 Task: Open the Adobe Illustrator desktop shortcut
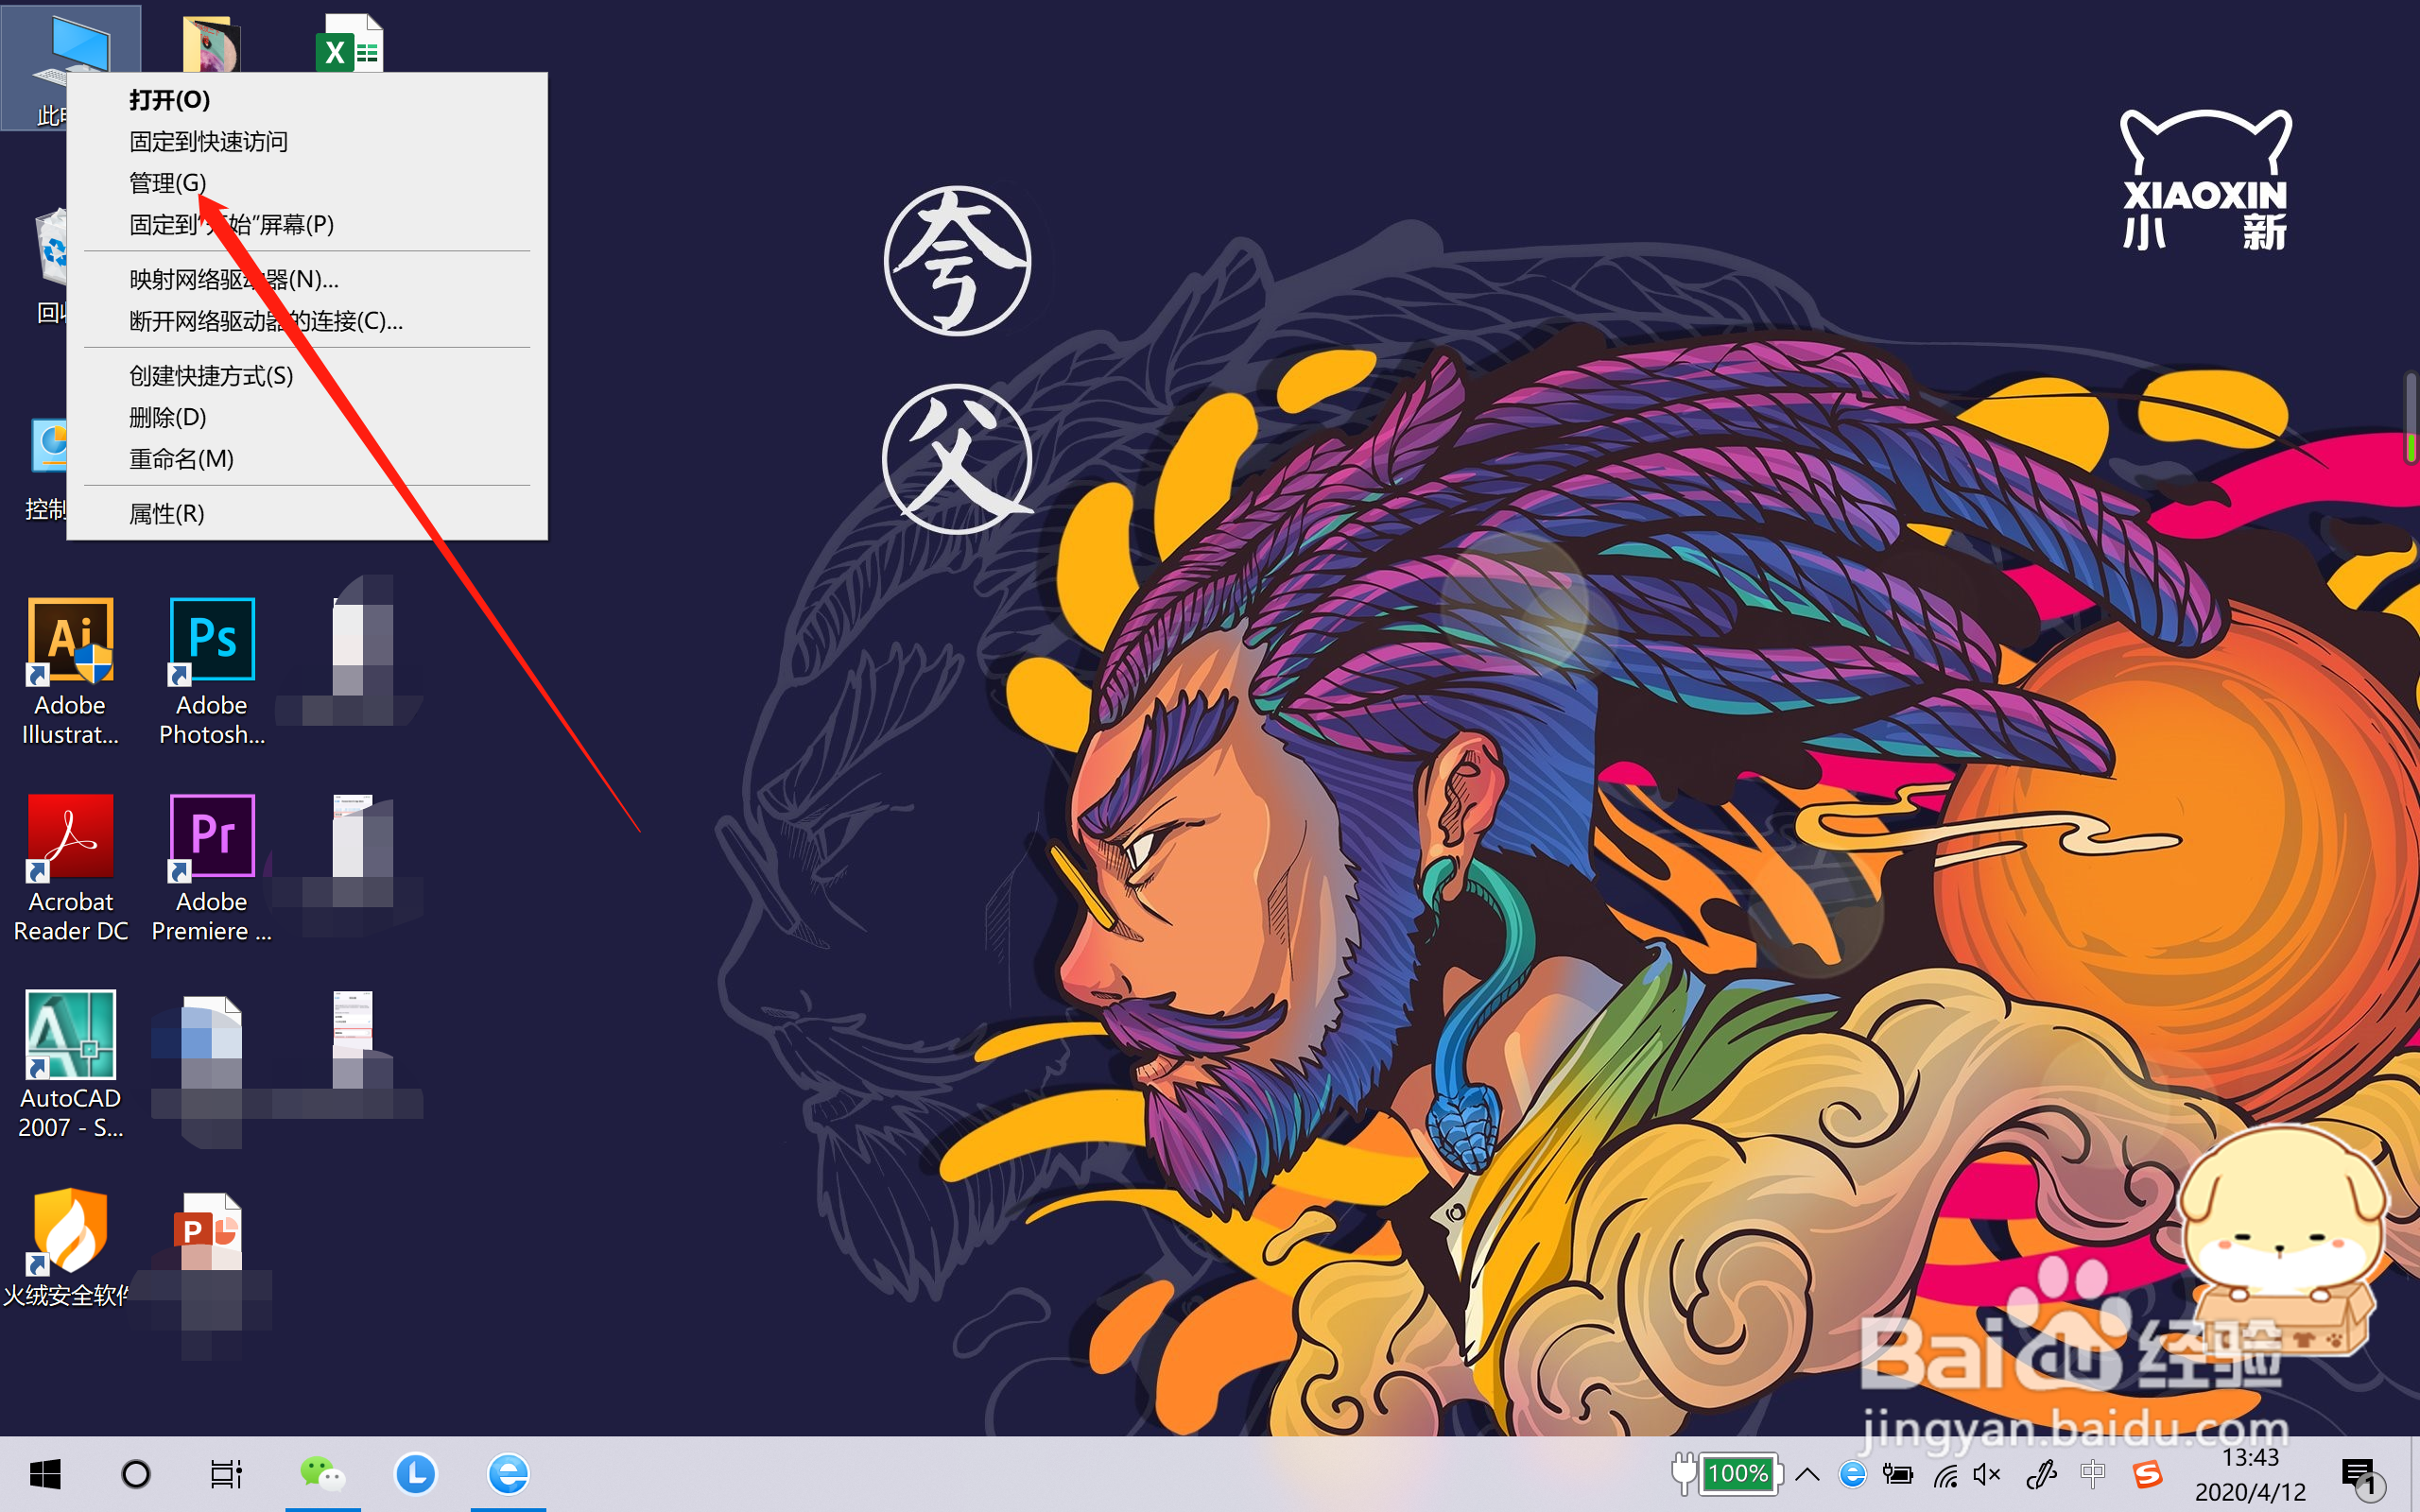click(x=70, y=641)
